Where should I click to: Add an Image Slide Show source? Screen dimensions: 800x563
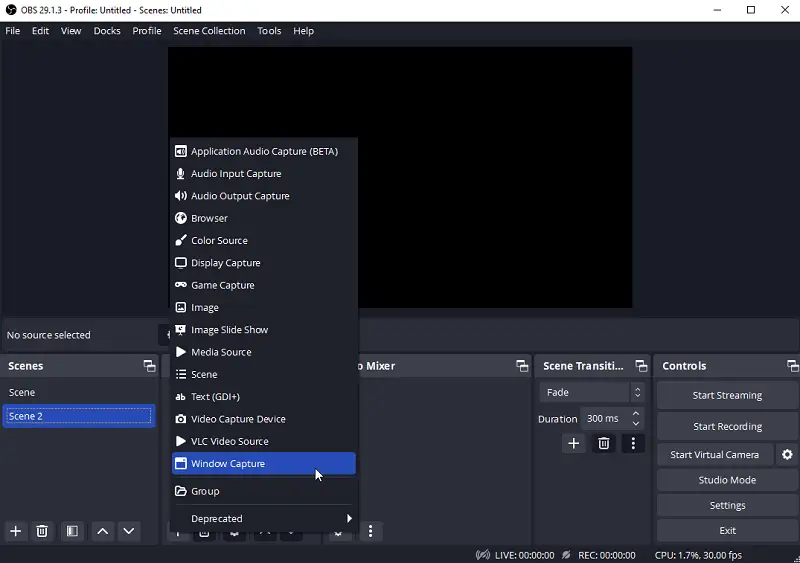(x=264, y=330)
